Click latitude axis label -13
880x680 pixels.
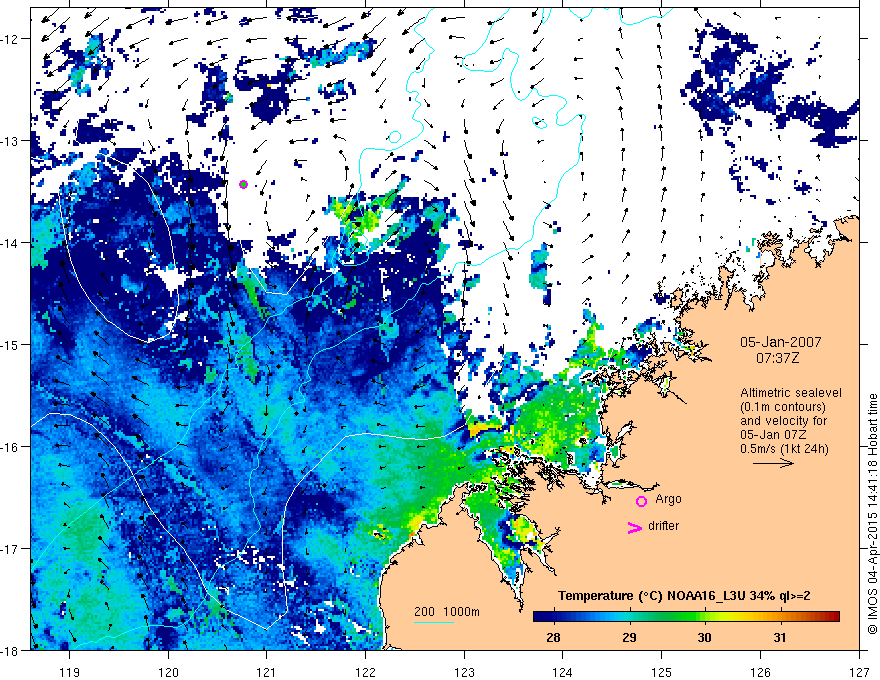click(x=11, y=141)
